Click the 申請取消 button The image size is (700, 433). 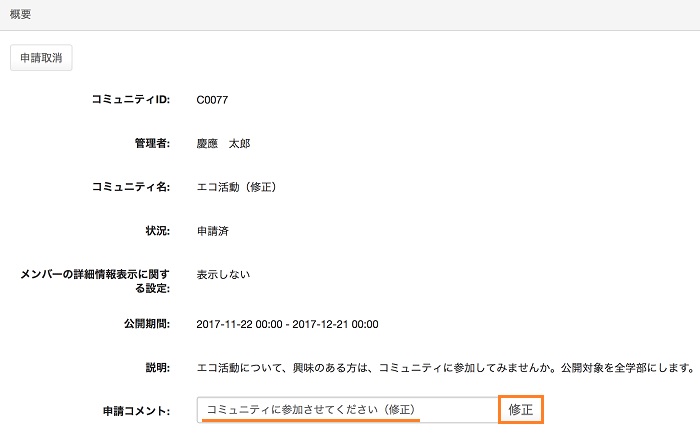pyautogui.click(x=41, y=58)
